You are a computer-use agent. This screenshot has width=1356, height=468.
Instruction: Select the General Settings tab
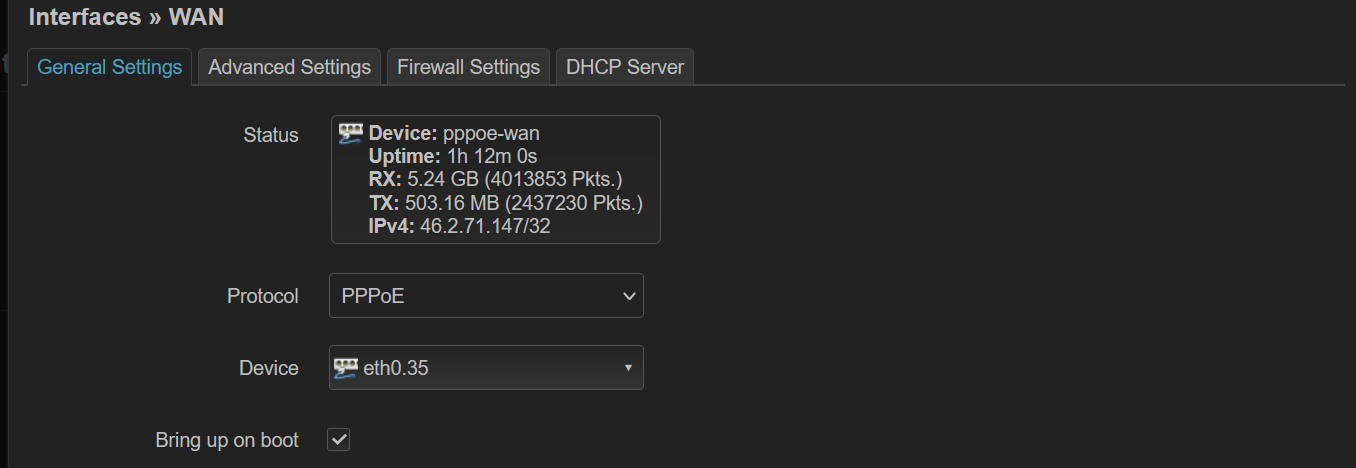[110, 67]
